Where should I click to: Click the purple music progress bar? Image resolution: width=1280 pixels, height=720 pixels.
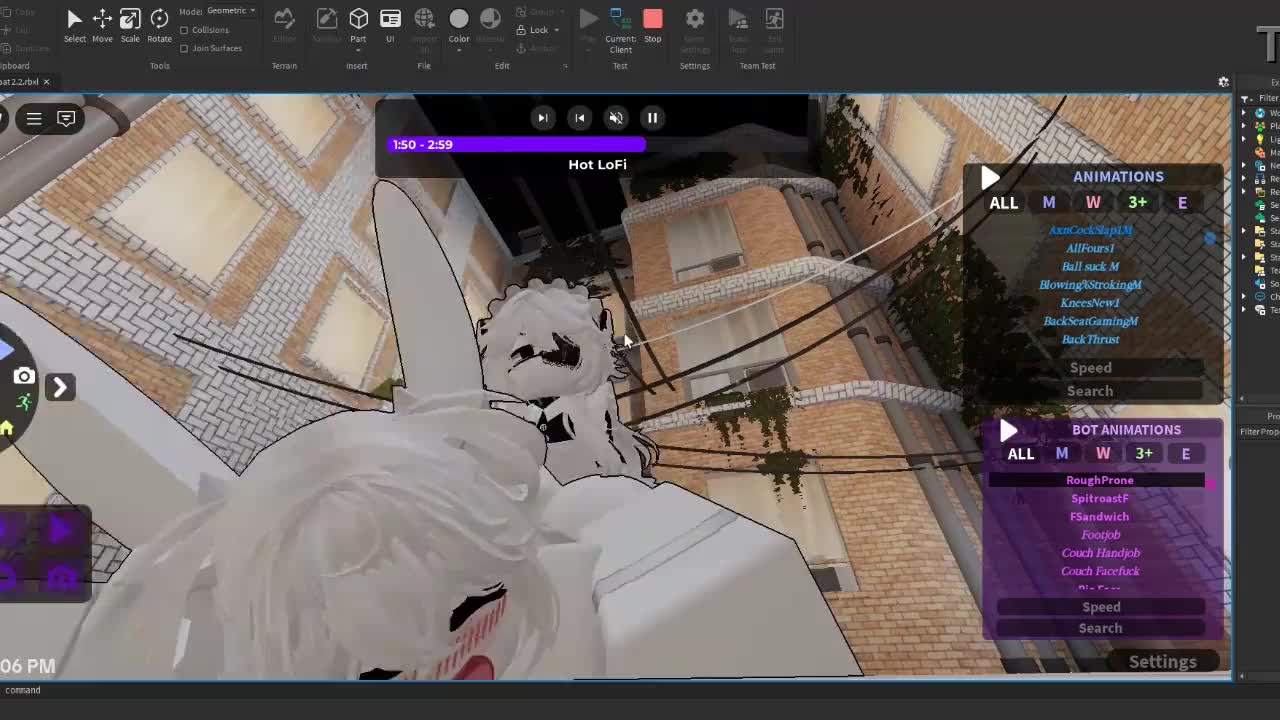point(517,145)
